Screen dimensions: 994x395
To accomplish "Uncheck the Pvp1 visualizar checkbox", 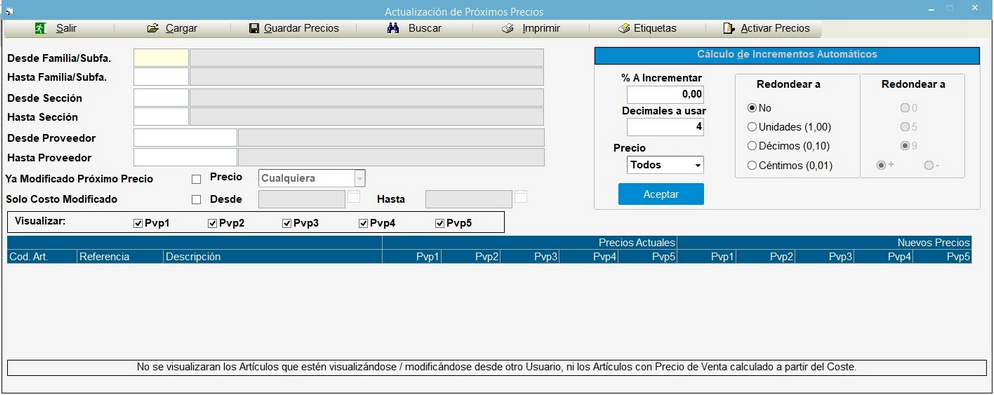I will pos(138,223).
